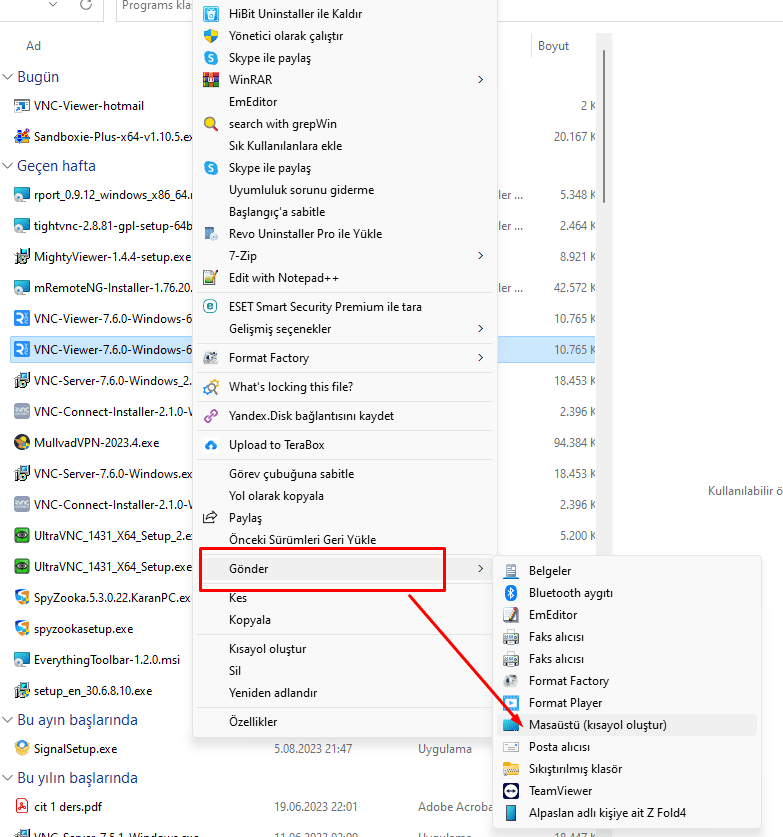Collapse the Bugün group
This screenshot has width=783, height=837.
tap(7, 77)
